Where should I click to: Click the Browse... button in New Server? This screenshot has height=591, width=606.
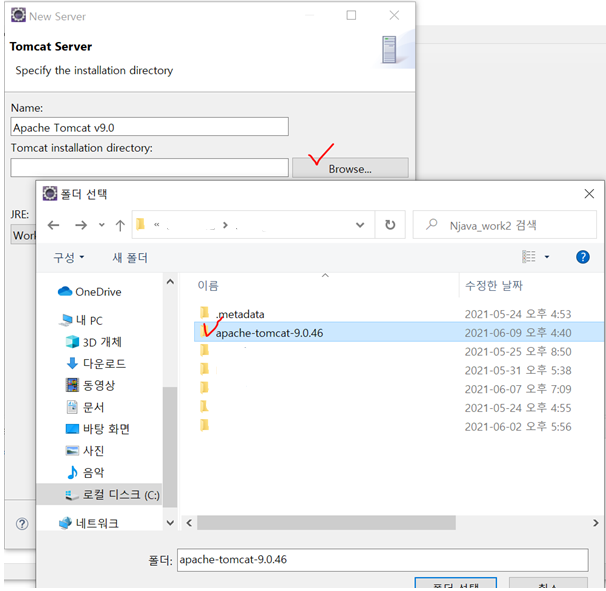(350, 168)
